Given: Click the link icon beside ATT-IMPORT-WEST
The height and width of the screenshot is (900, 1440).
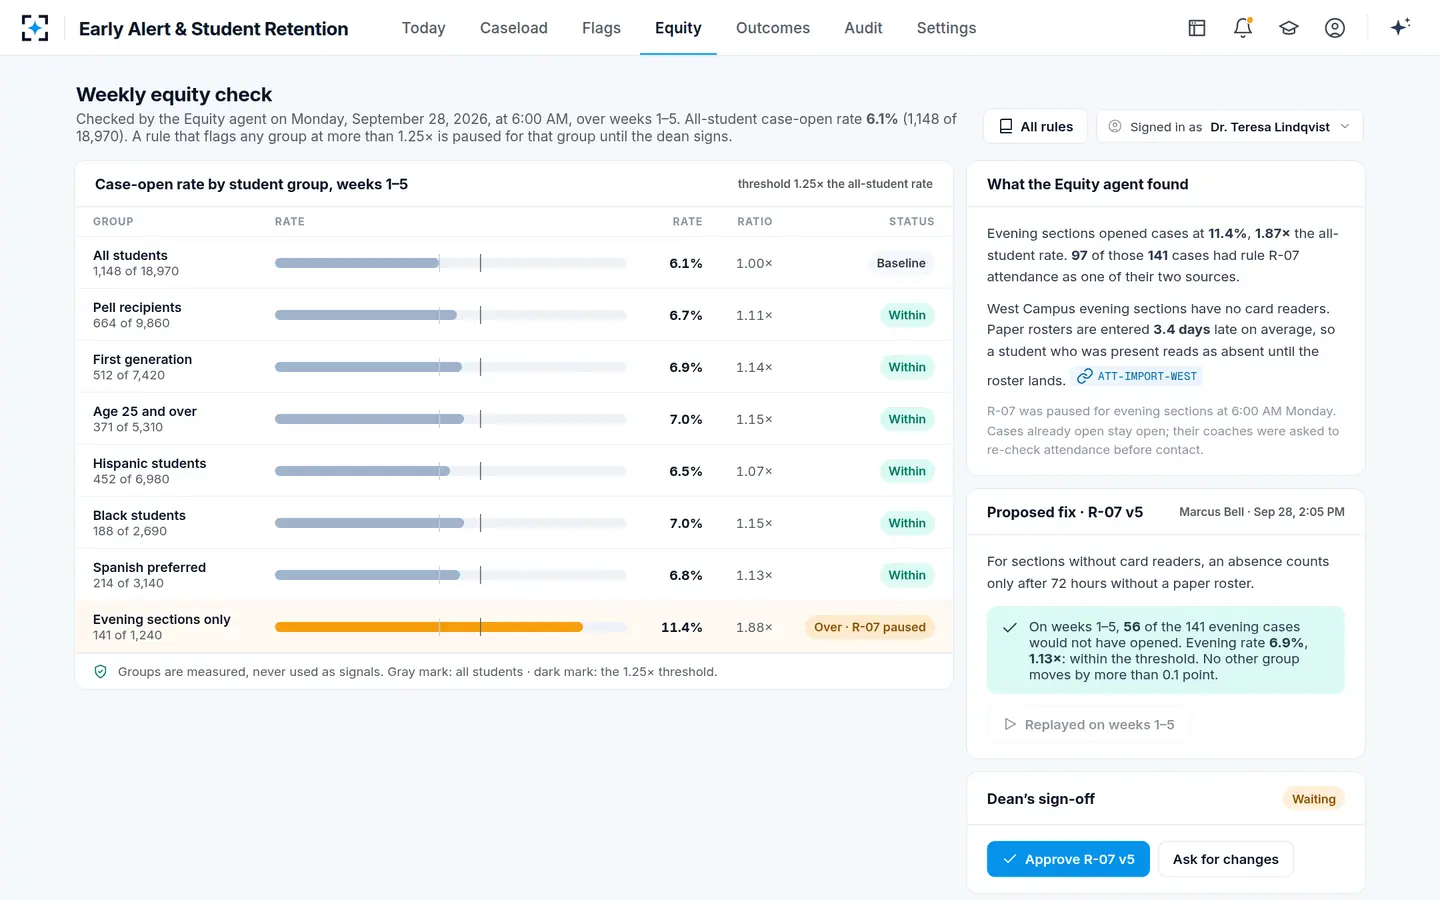Looking at the screenshot, I should pos(1084,376).
